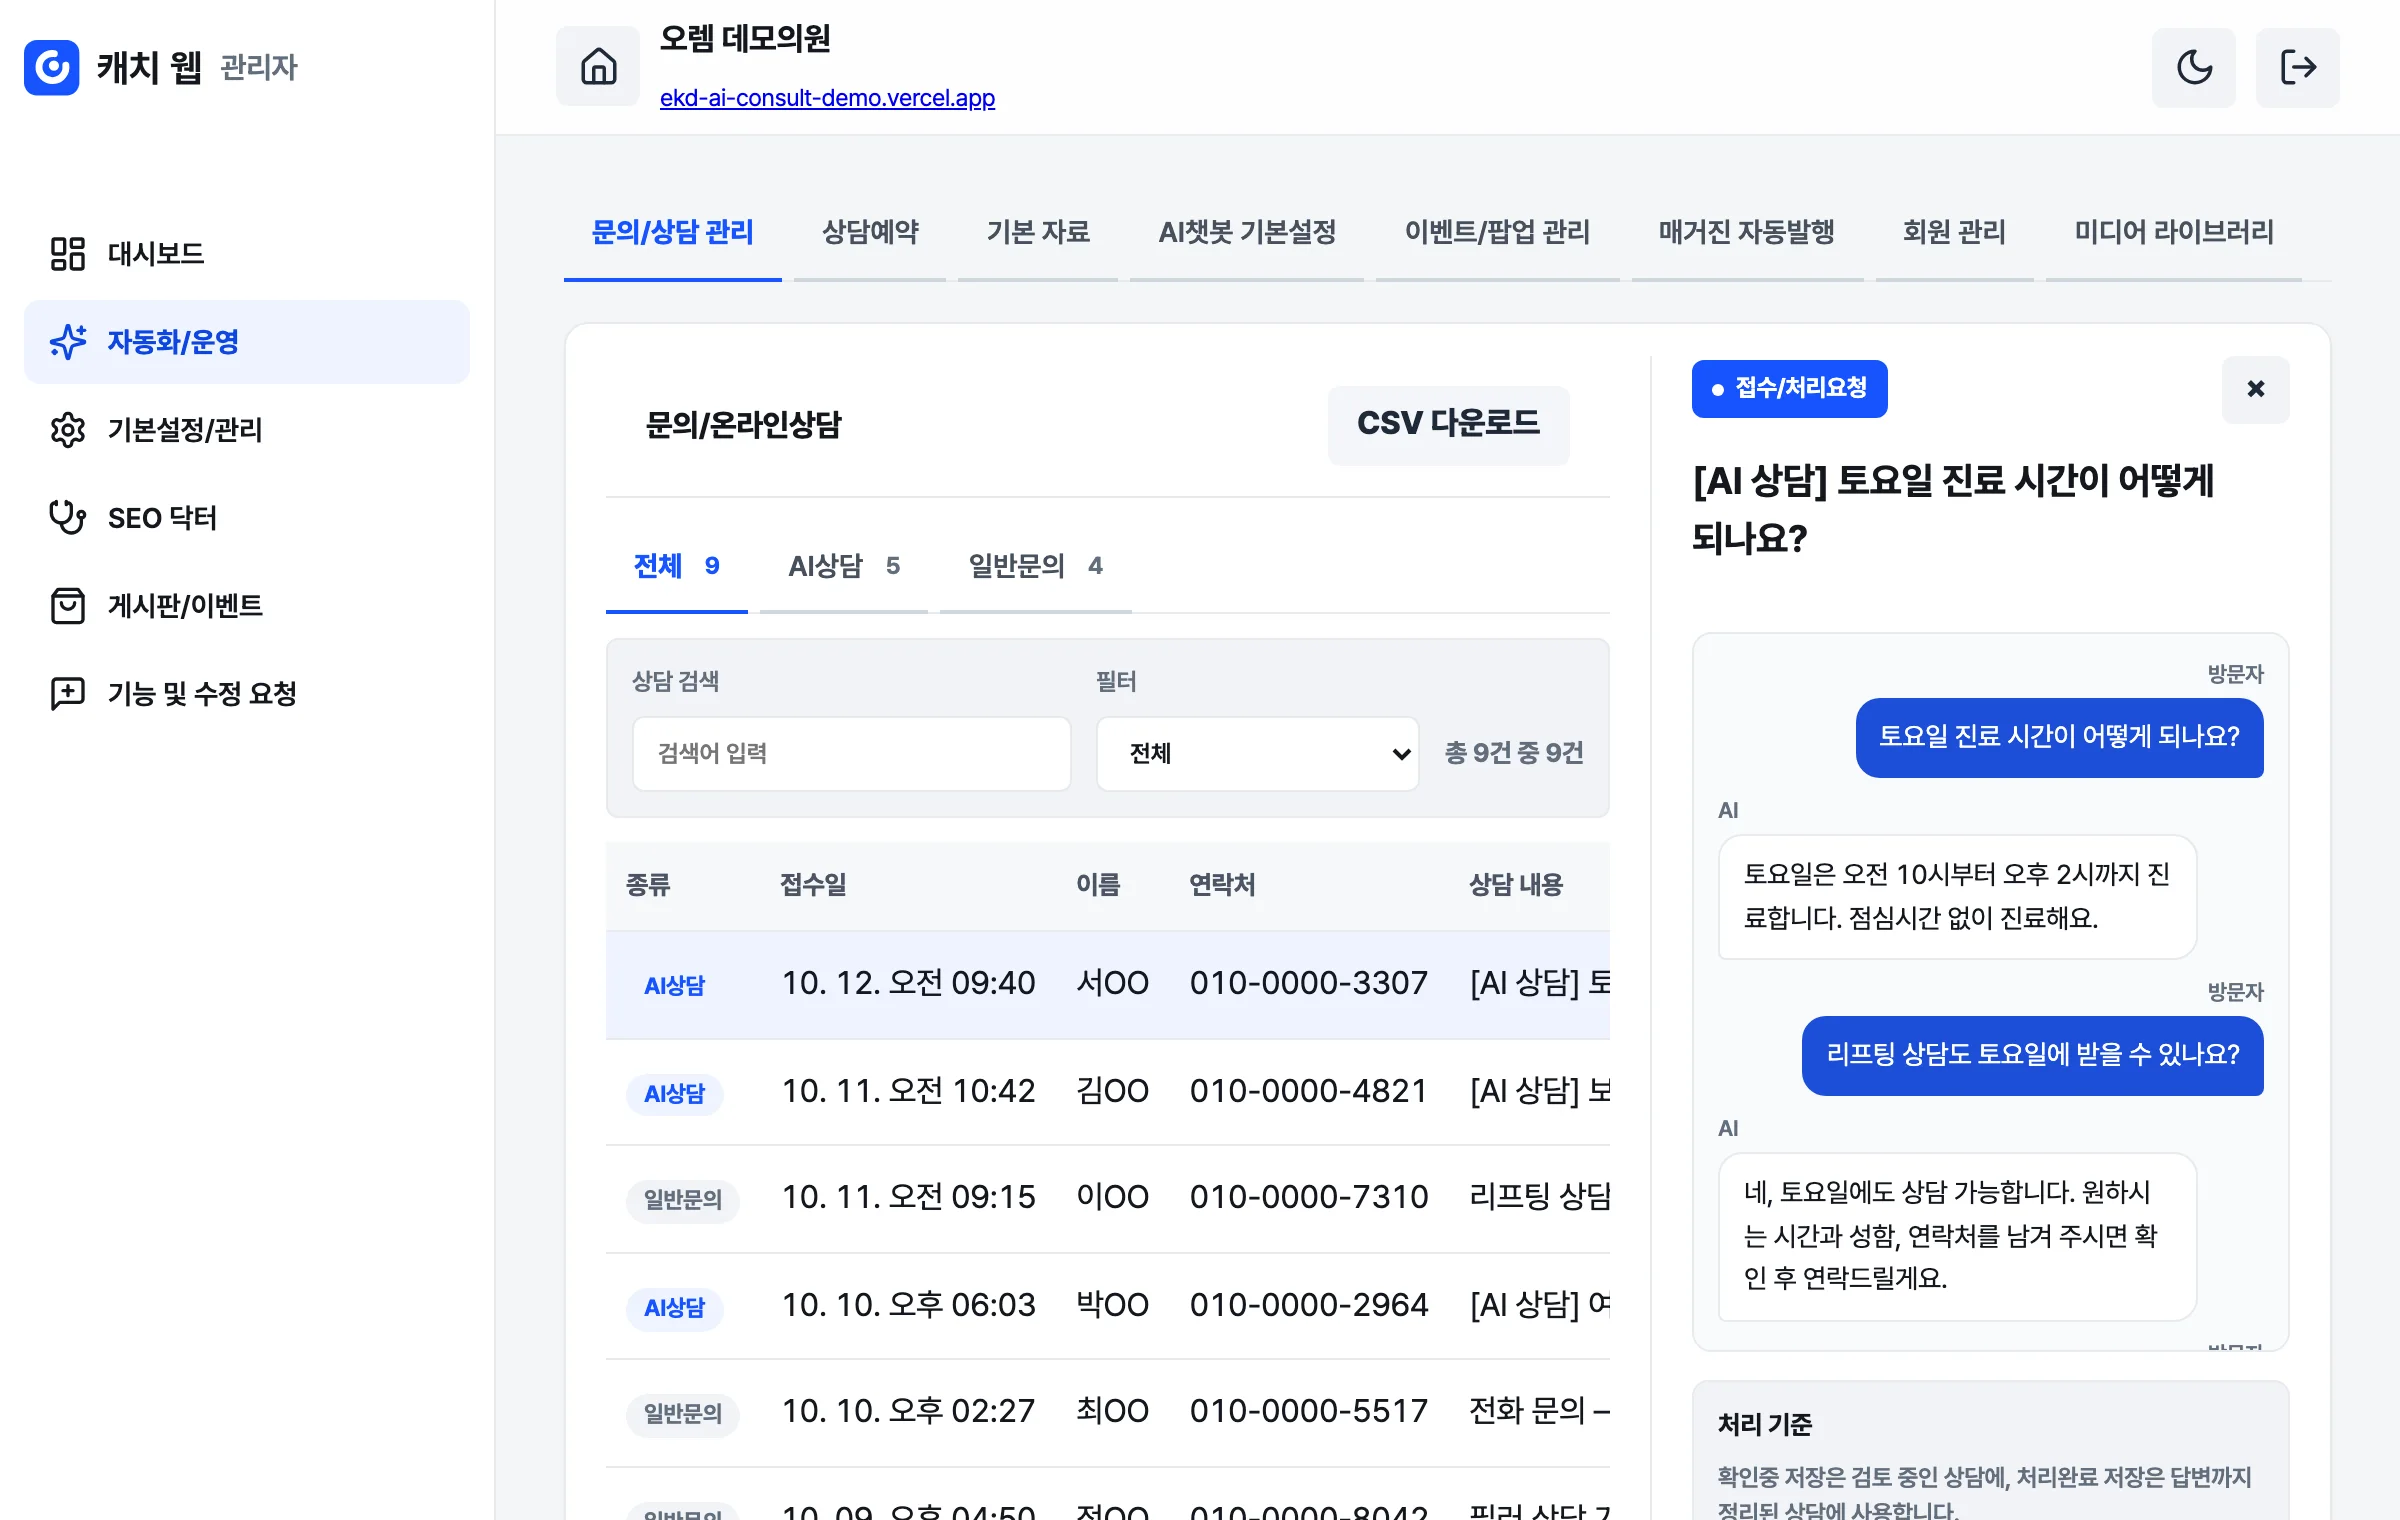The width and height of the screenshot is (2400, 1520).
Task: Open the 이OO 일반문의 row
Action: pos(1108,1198)
